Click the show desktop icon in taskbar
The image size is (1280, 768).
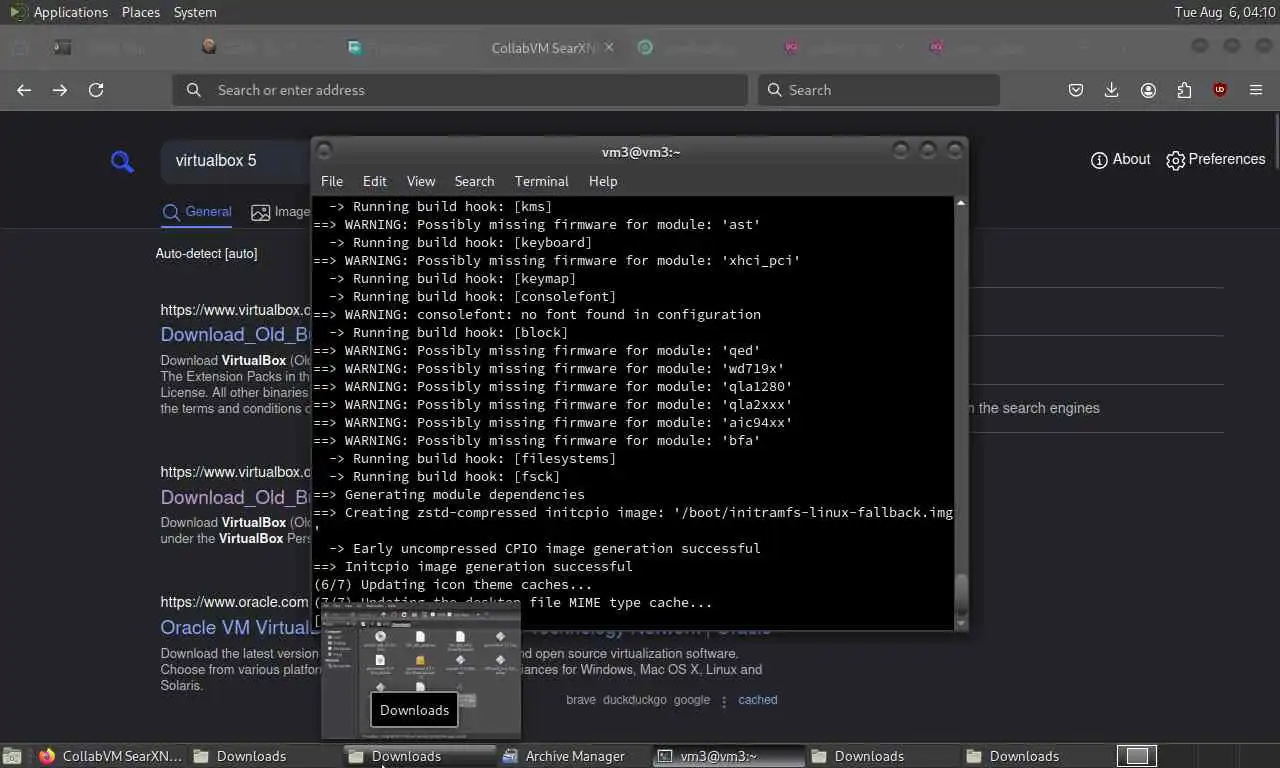click(12, 756)
